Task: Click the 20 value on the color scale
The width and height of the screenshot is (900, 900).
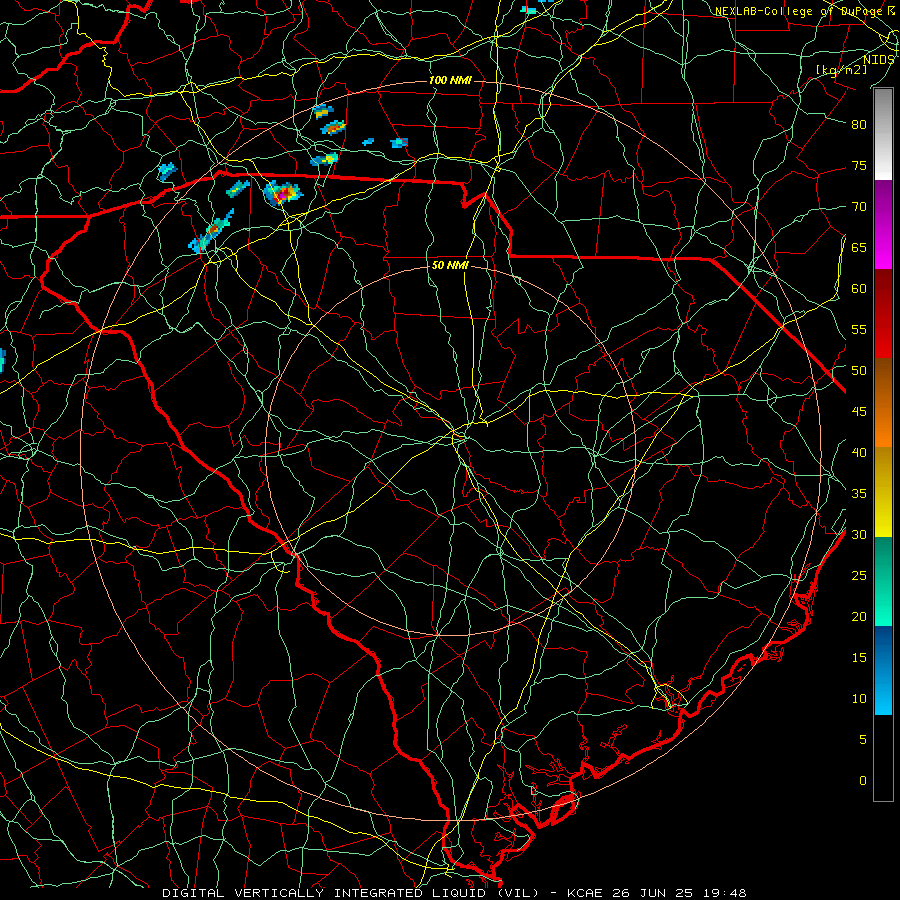Action: (x=859, y=616)
